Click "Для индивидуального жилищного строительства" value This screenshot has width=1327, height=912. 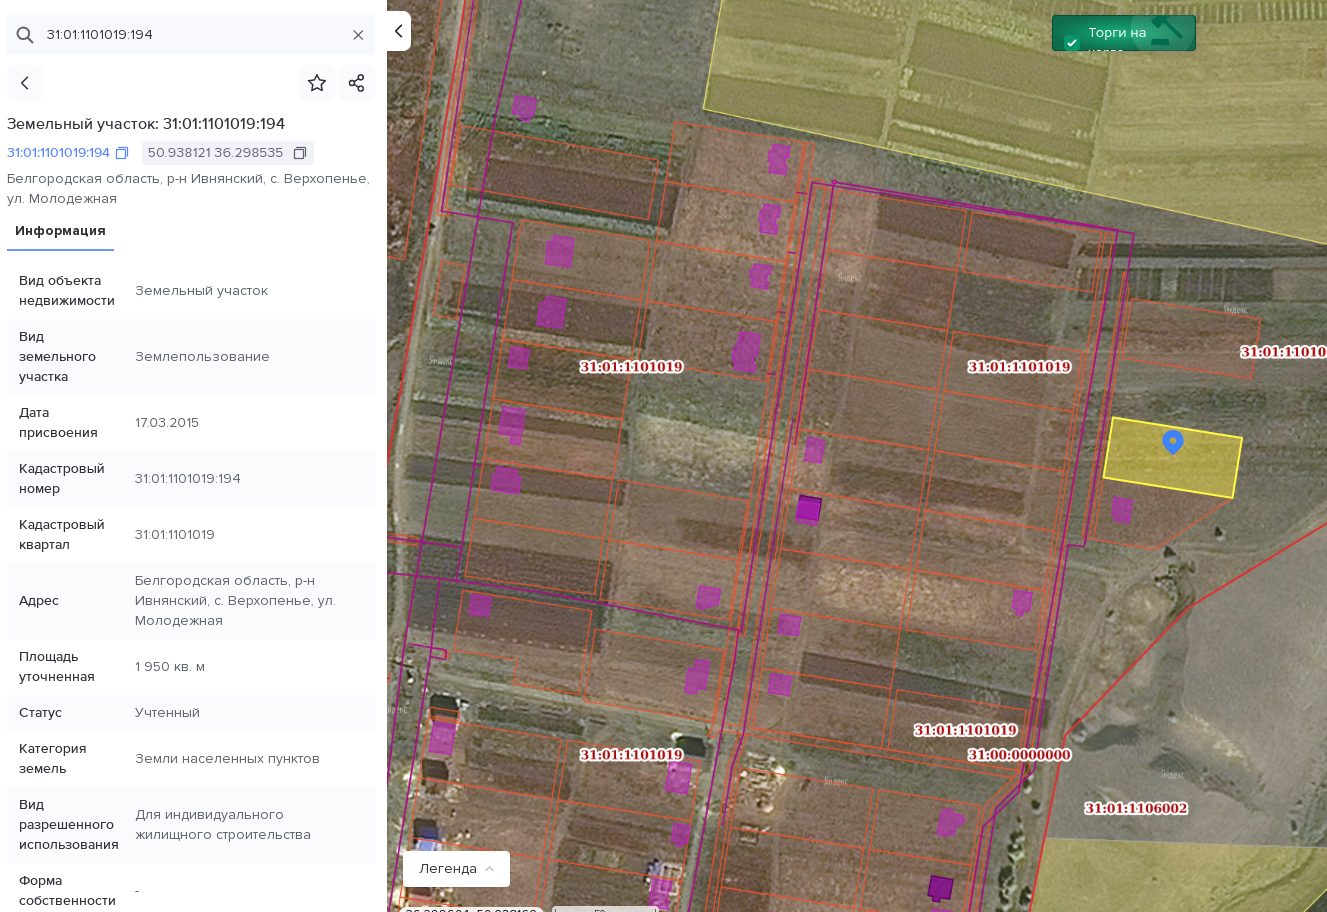[223, 825]
